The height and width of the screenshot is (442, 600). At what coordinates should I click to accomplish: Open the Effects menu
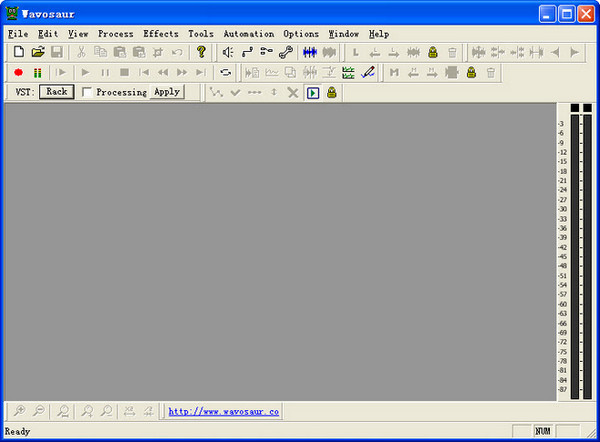(x=161, y=34)
